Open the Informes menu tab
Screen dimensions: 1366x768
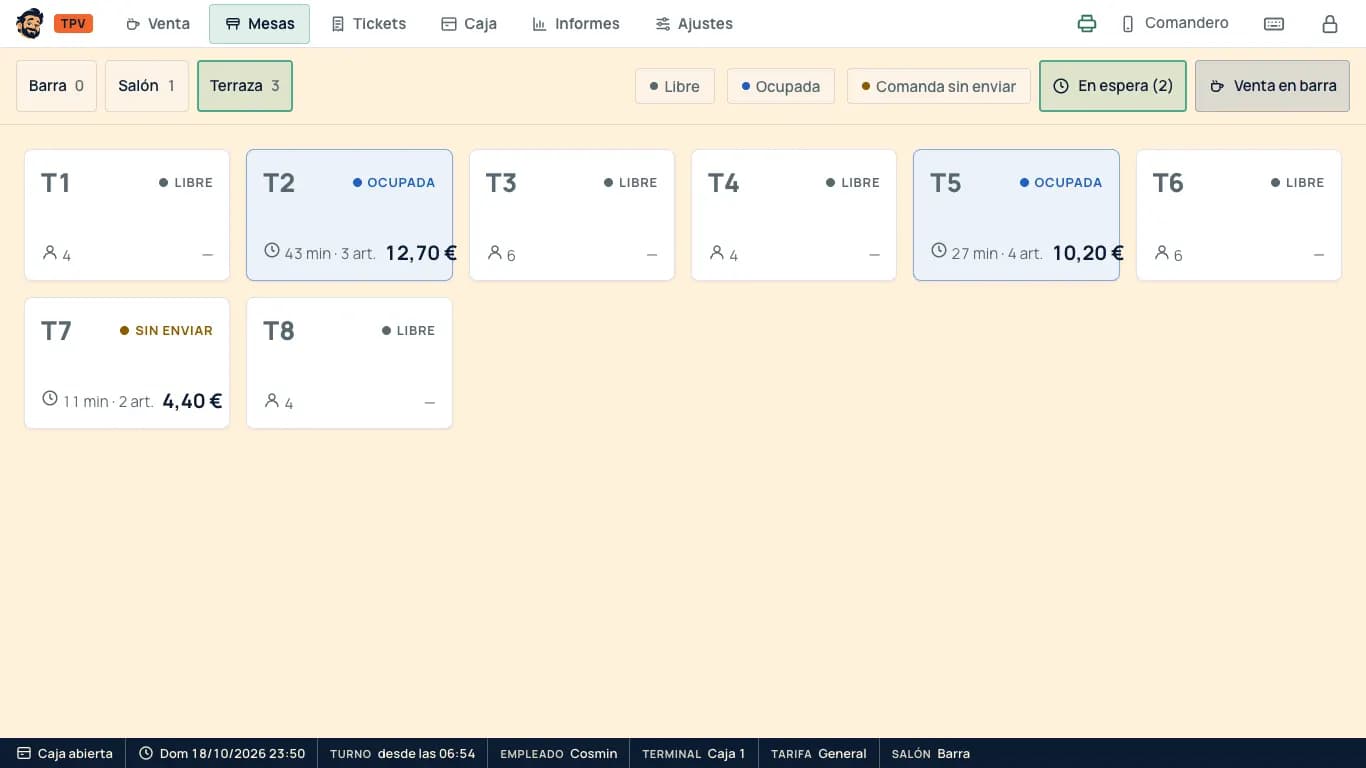click(576, 24)
